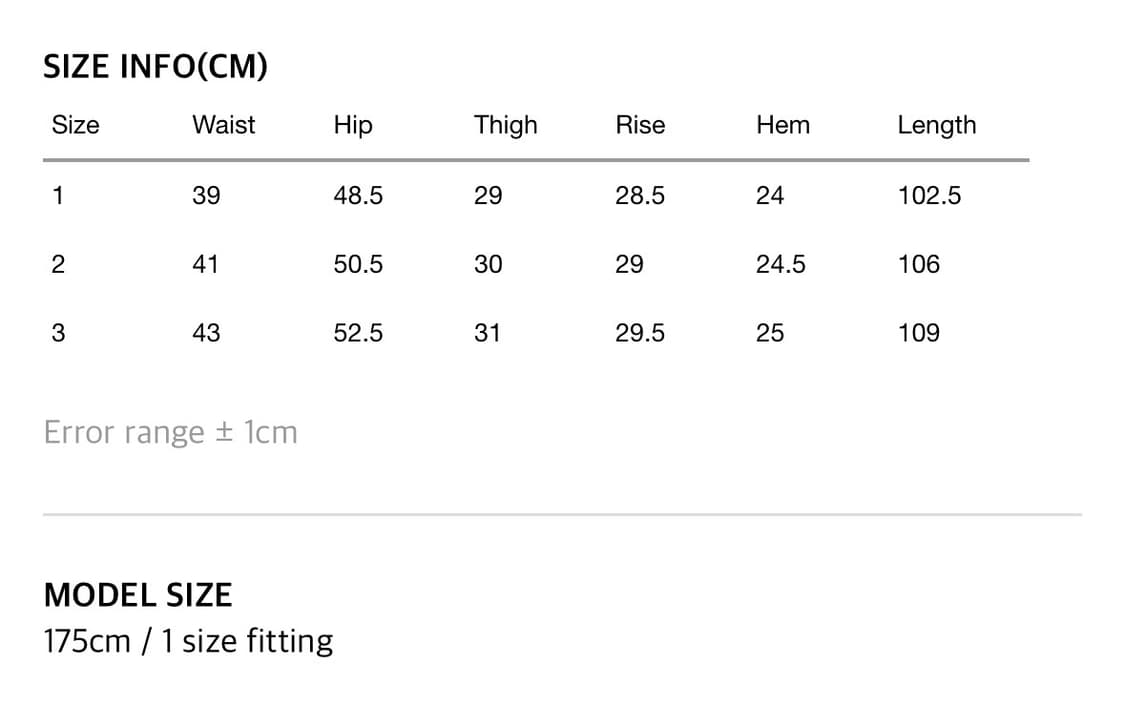Select the 28.5 rise value
This screenshot has width=1125, height=703.
tap(640, 195)
